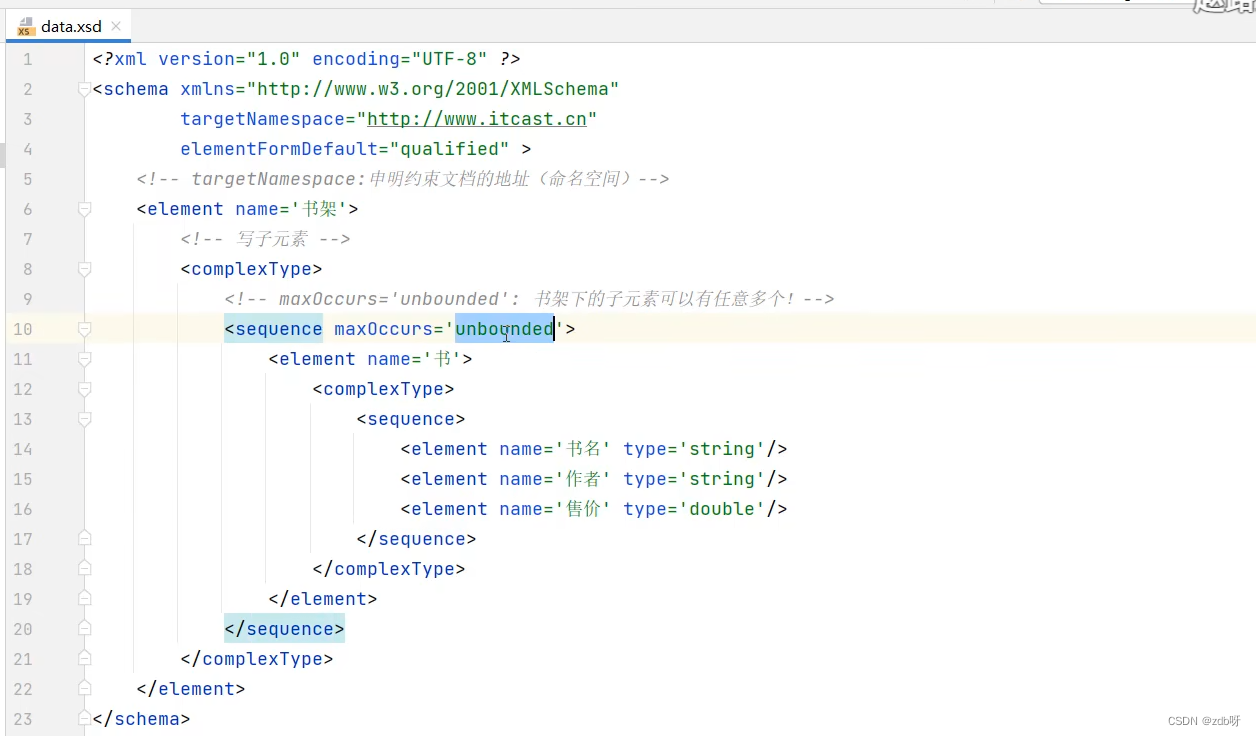
Task: Click the fold end marker on line 19
Action: pyautogui.click(x=84, y=598)
